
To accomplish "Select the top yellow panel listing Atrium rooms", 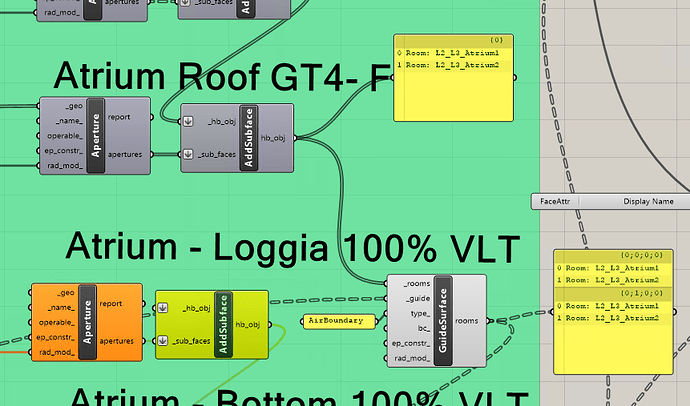I will tap(454, 78).
